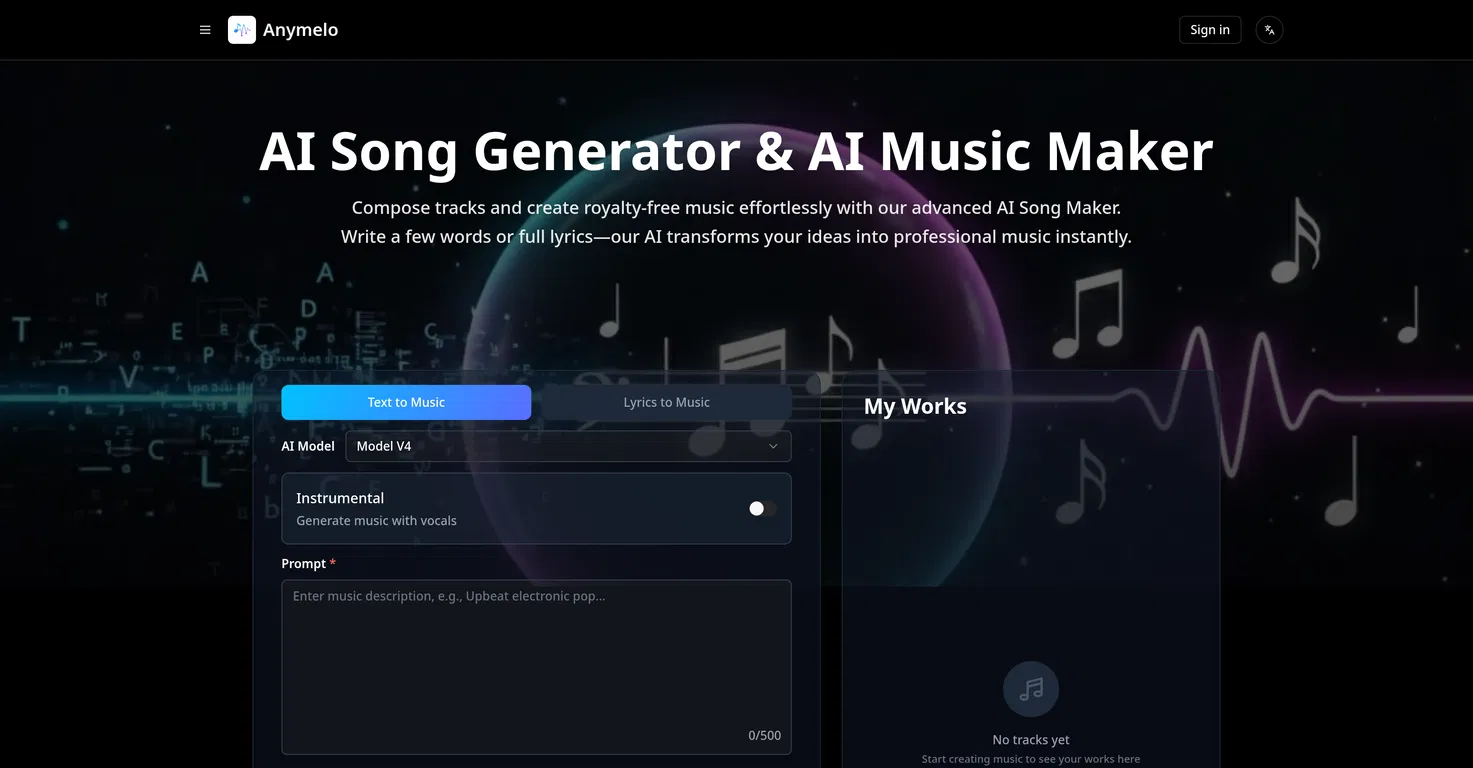The height and width of the screenshot is (768, 1473).
Task: Open the hamburger navigation menu
Action: [205, 30]
